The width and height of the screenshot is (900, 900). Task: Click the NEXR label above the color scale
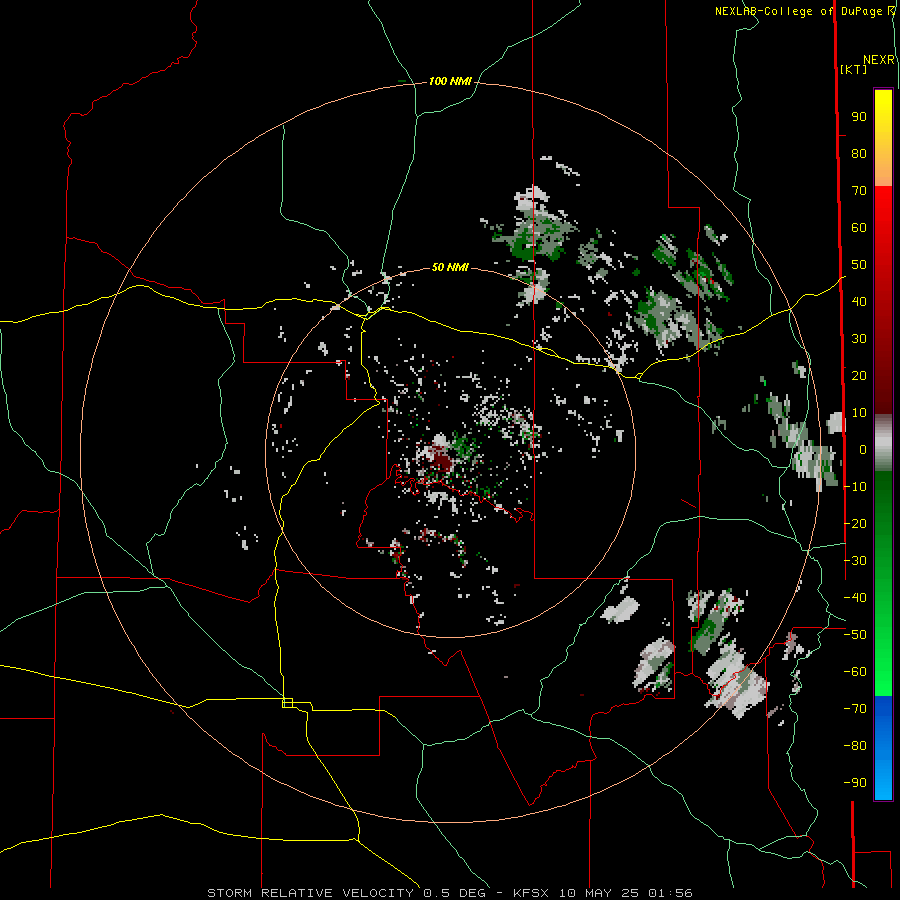879,60
